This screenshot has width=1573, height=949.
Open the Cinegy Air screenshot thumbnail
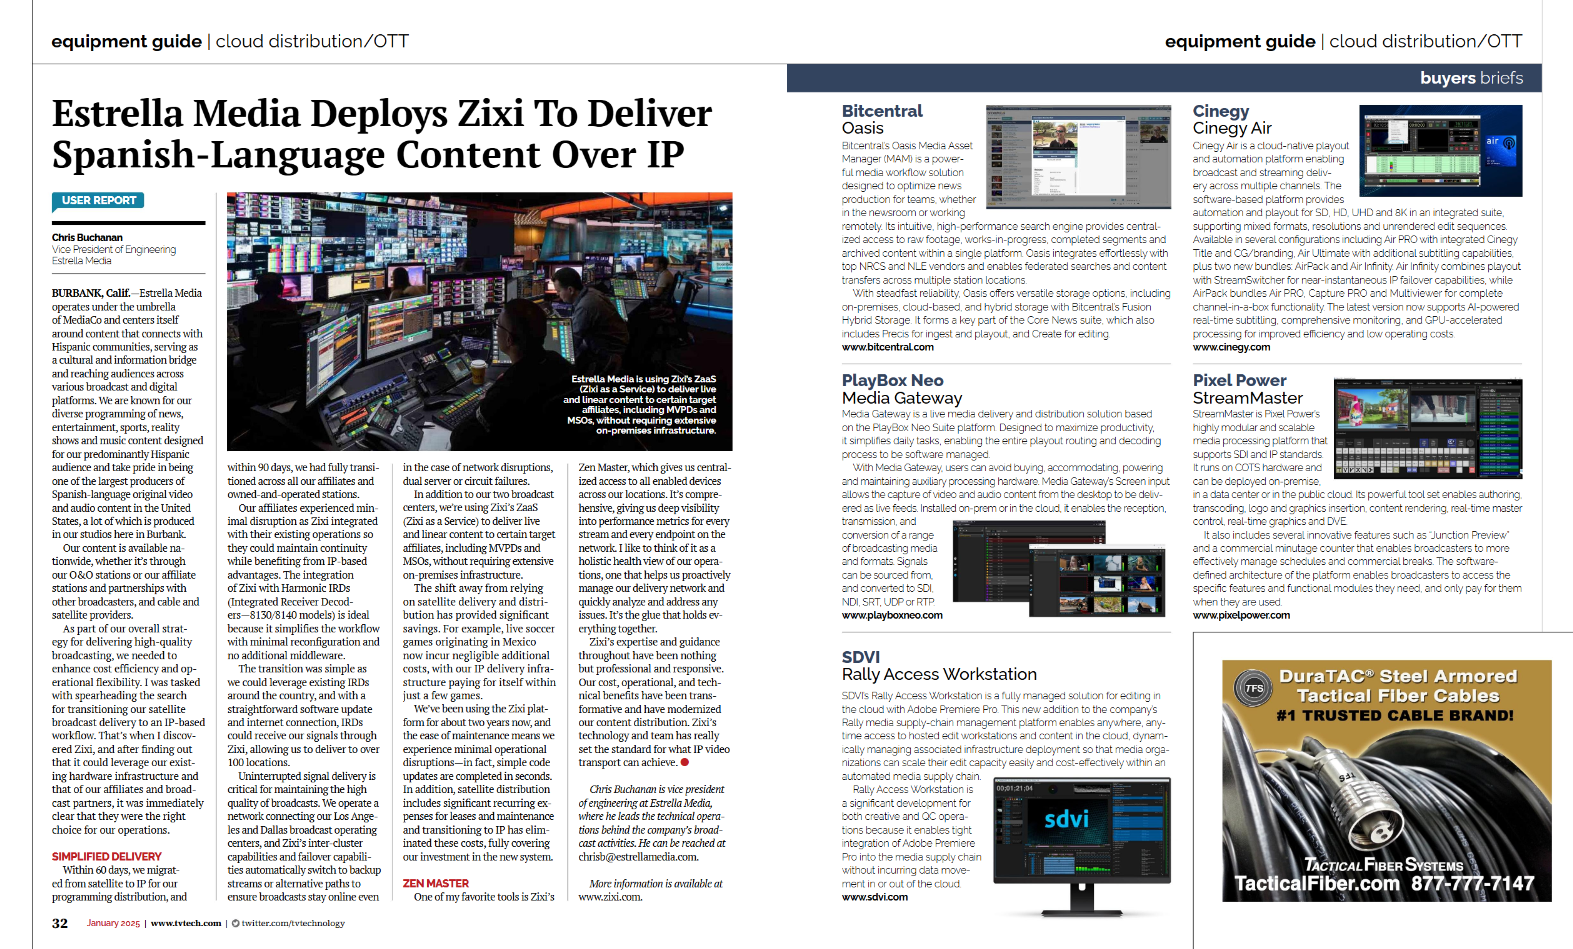tap(1441, 151)
